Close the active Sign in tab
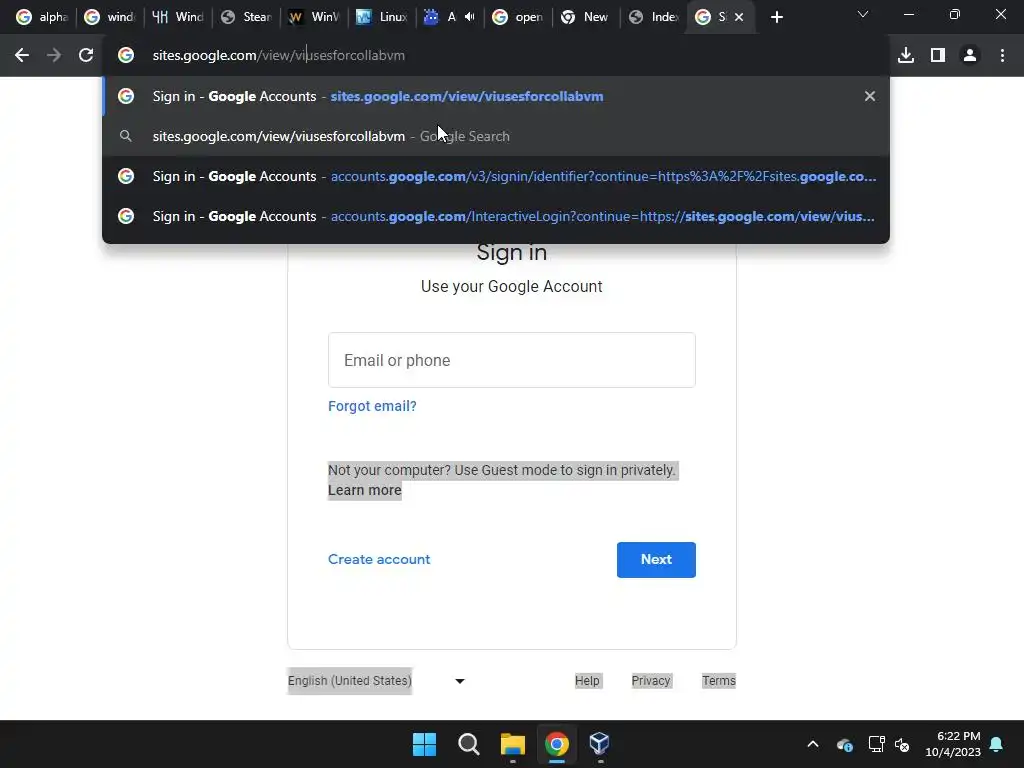 739,18
